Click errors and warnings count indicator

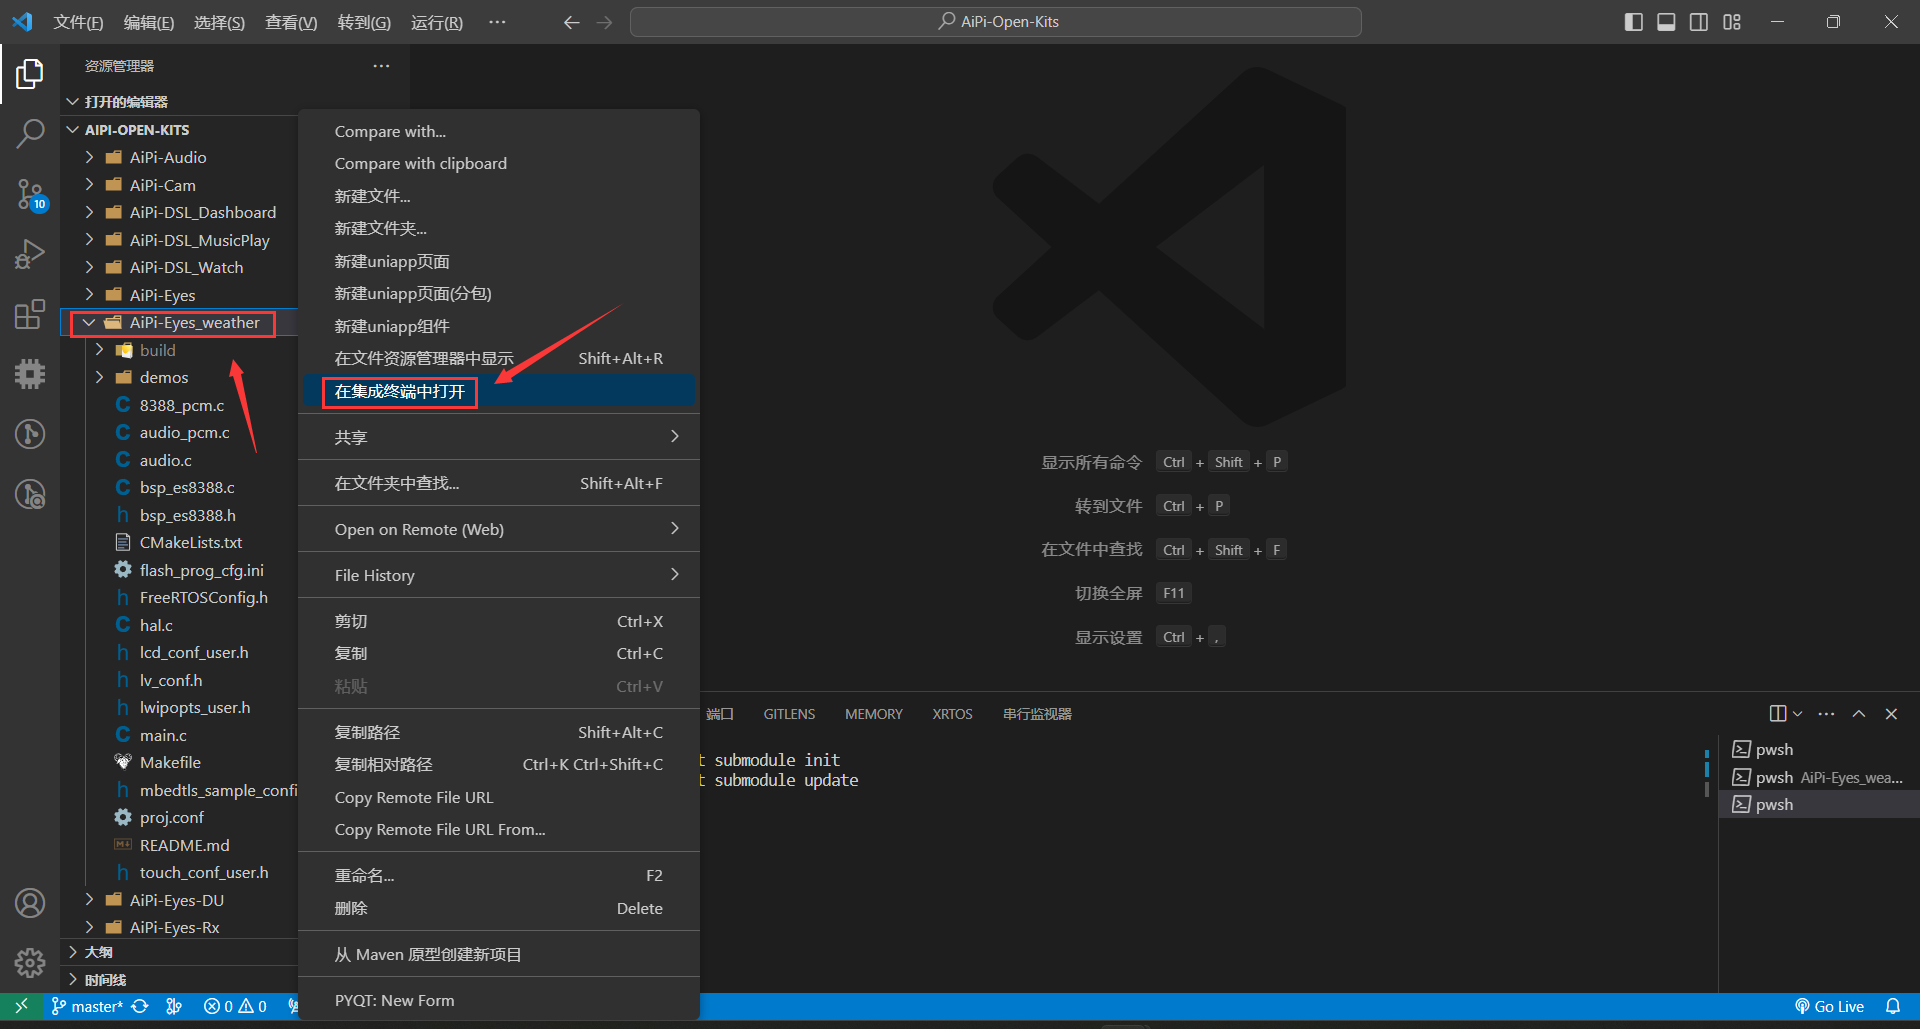click(x=235, y=1006)
